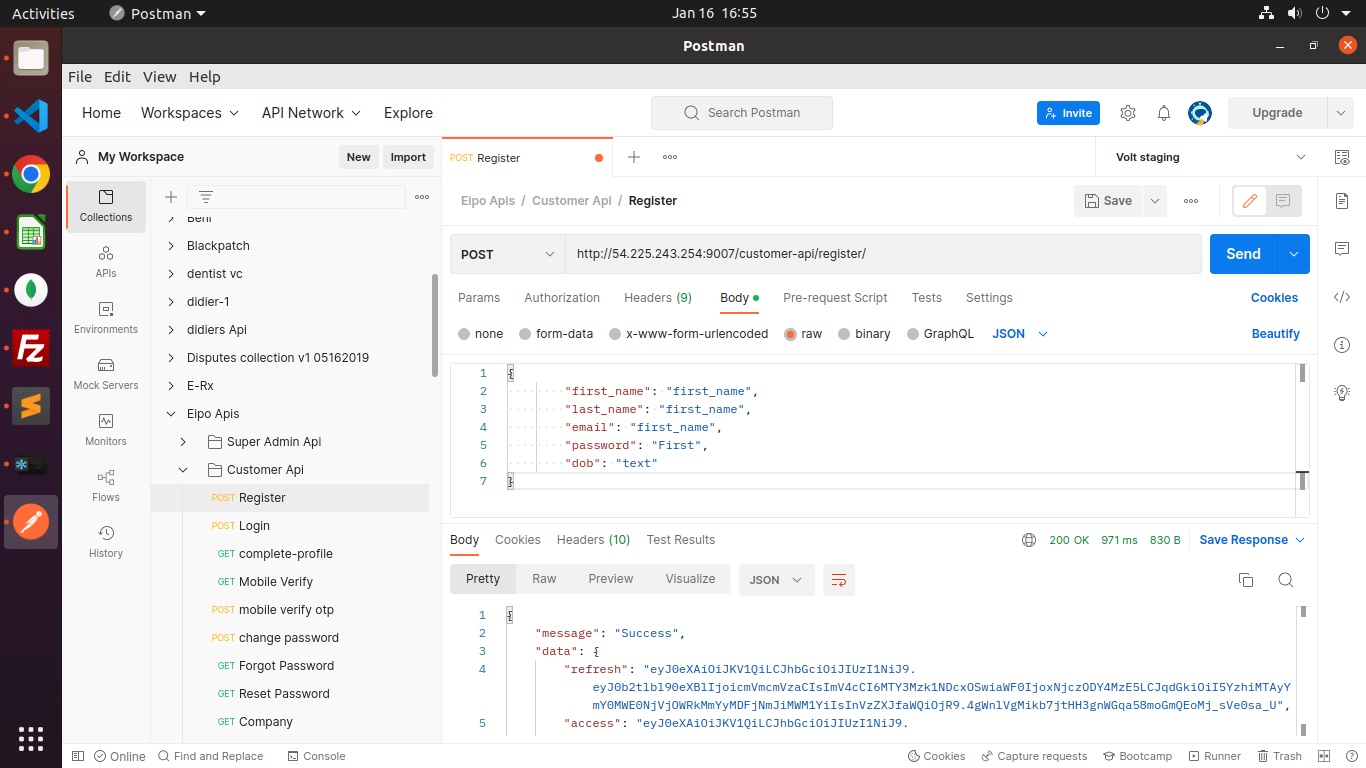Switch to the Headers request tab

point(657,298)
